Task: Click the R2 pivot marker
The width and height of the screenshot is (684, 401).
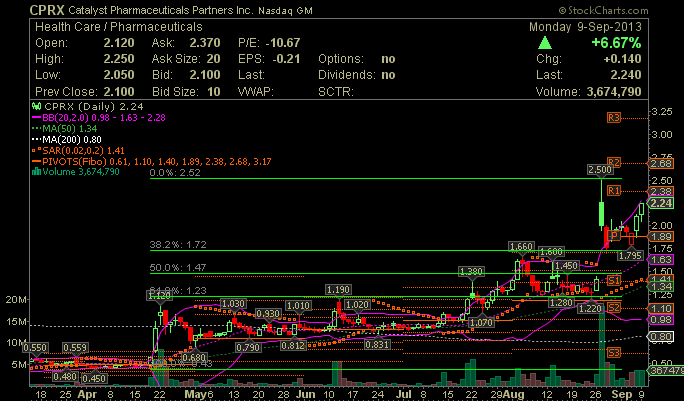Action: tap(614, 162)
